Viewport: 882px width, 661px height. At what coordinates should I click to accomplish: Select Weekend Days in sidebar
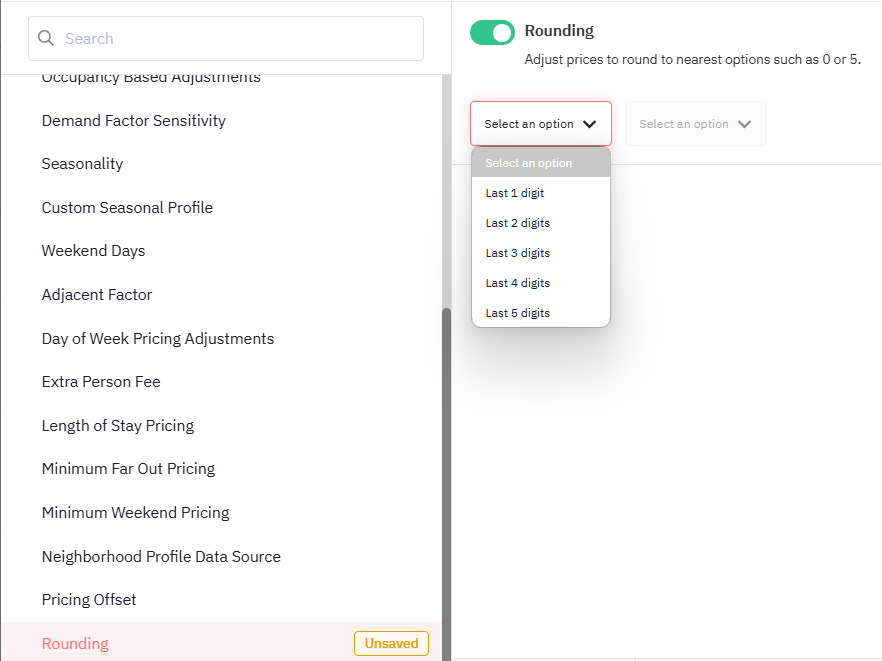click(x=93, y=251)
